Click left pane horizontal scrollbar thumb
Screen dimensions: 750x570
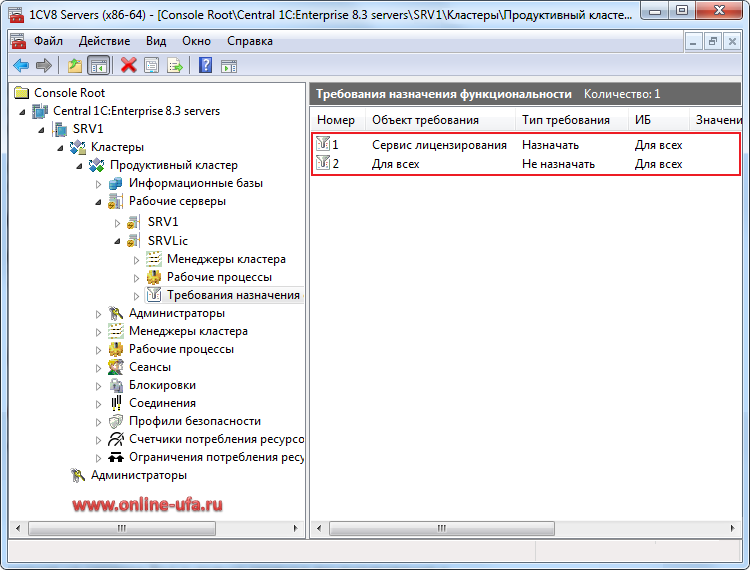[x=122, y=528]
